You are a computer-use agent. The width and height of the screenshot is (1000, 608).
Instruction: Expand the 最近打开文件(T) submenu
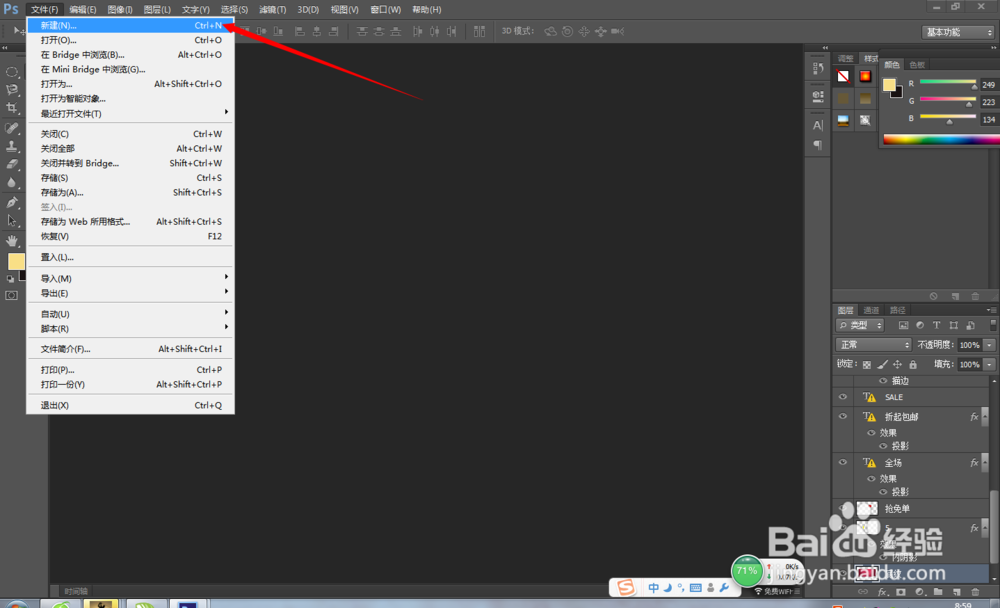click(x=130, y=114)
